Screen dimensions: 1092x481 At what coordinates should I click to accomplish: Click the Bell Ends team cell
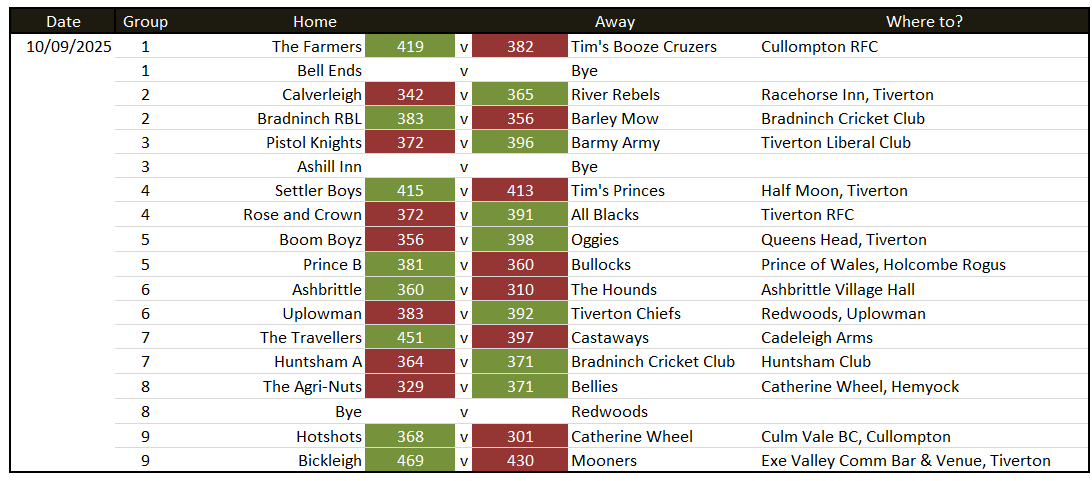329,71
